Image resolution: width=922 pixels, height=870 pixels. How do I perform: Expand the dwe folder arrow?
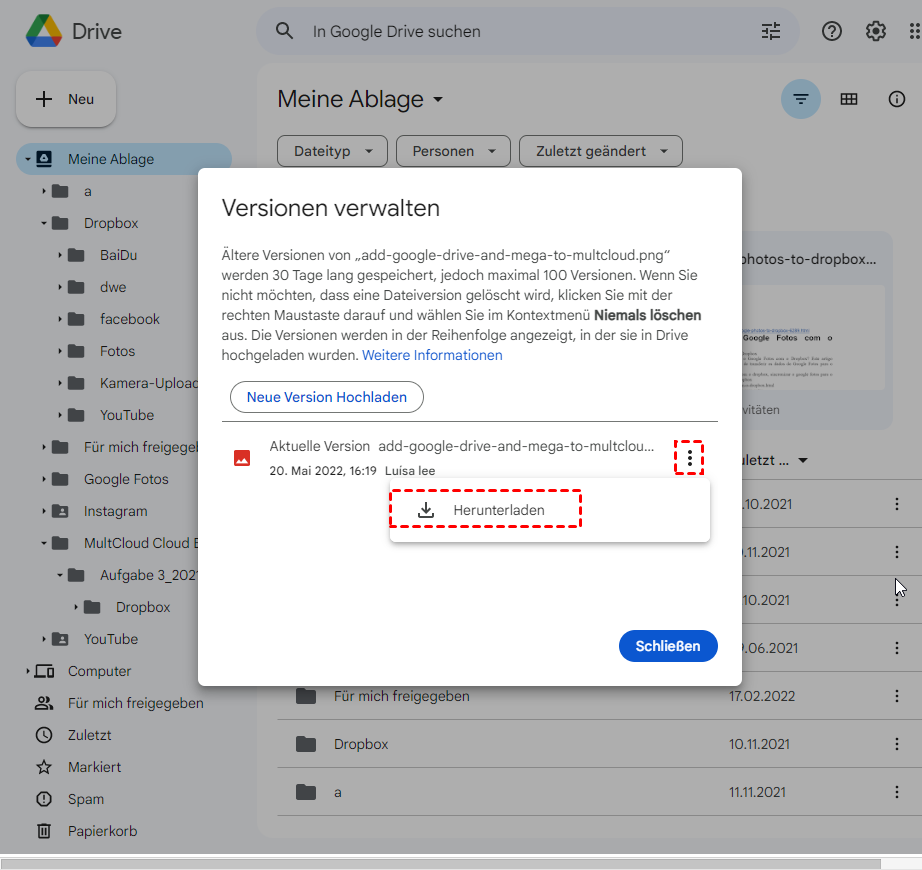tap(59, 287)
